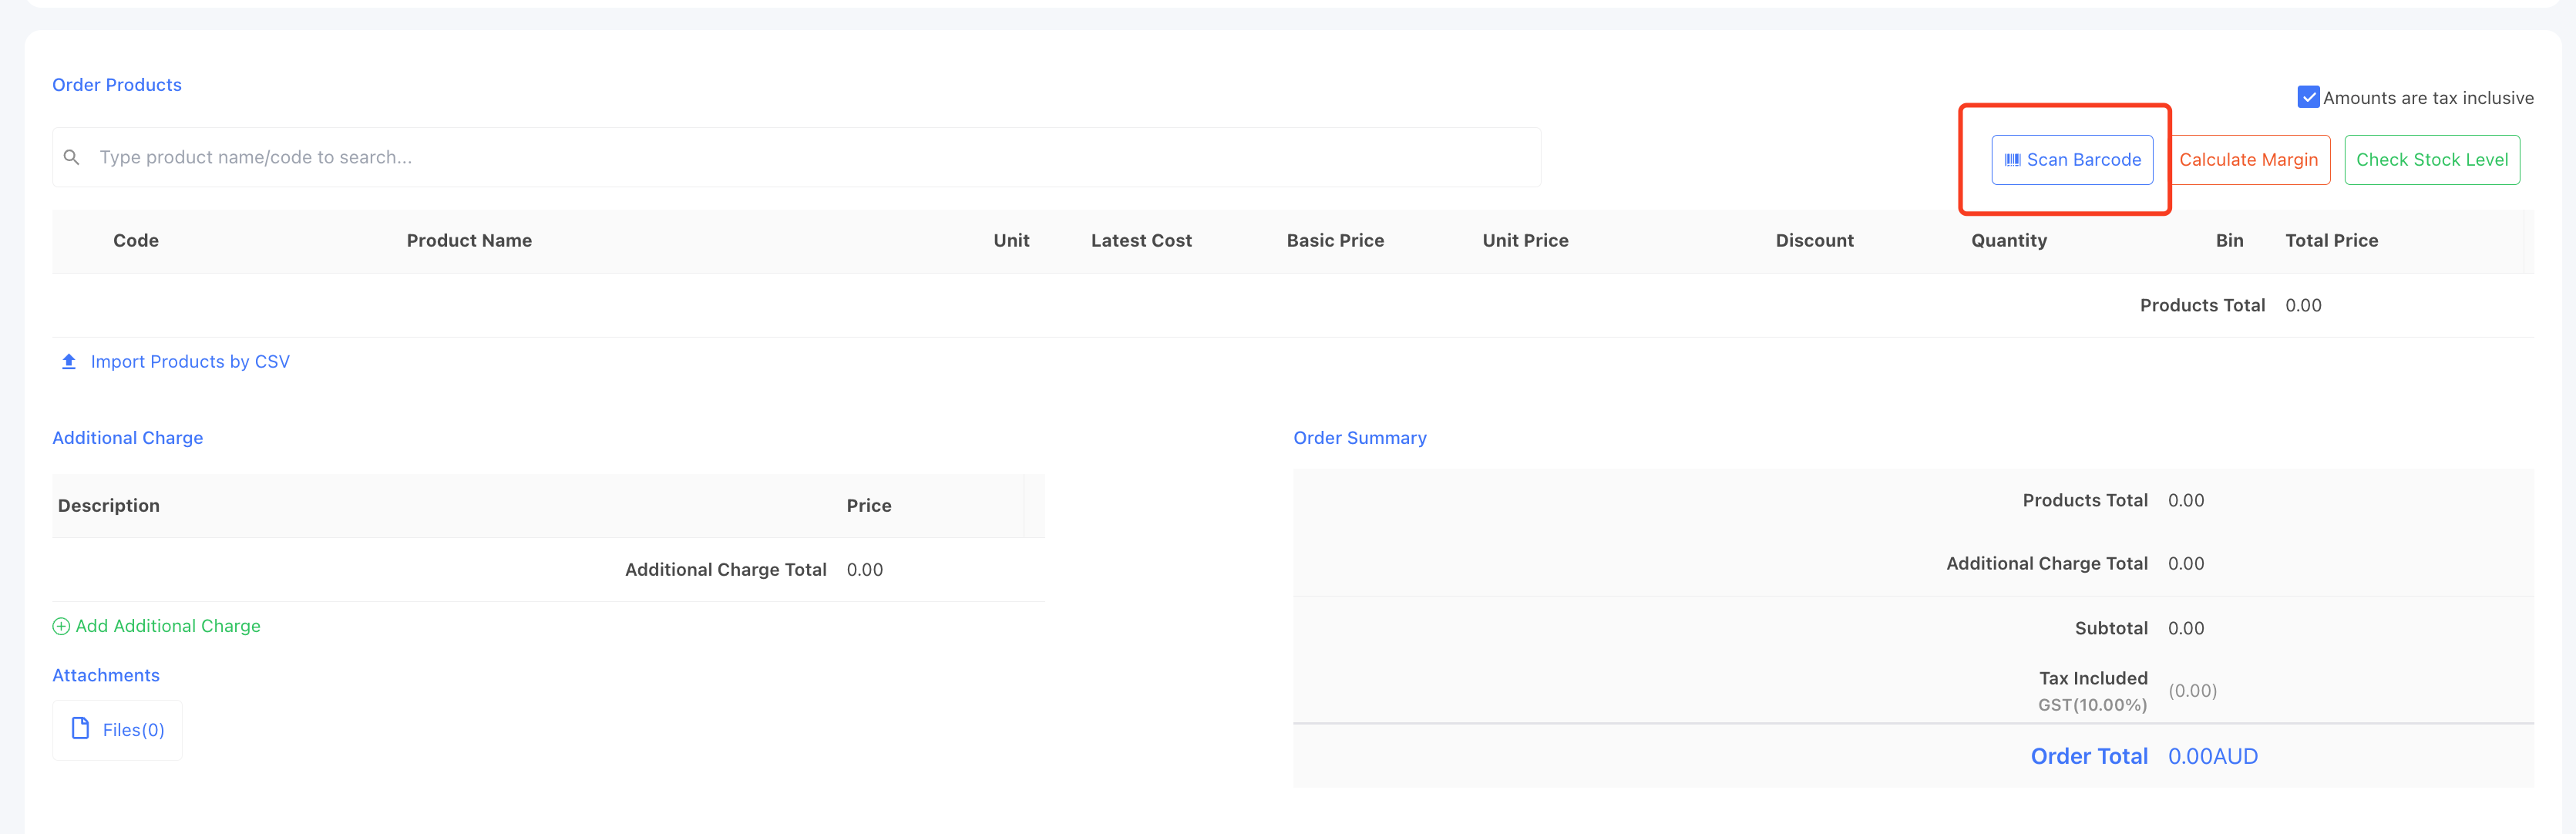Click the search magnifier icon
Screen dimensions: 2576x834
[71, 157]
